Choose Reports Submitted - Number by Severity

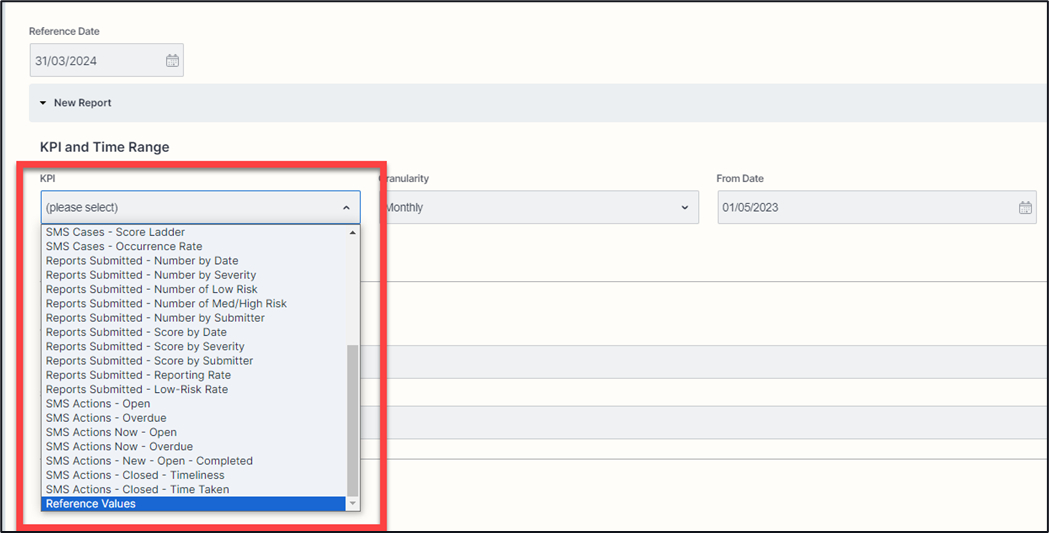(x=151, y=275)
